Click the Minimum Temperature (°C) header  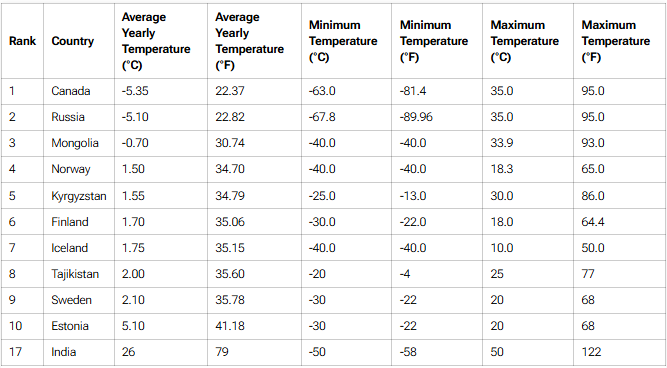pos(343,41)
